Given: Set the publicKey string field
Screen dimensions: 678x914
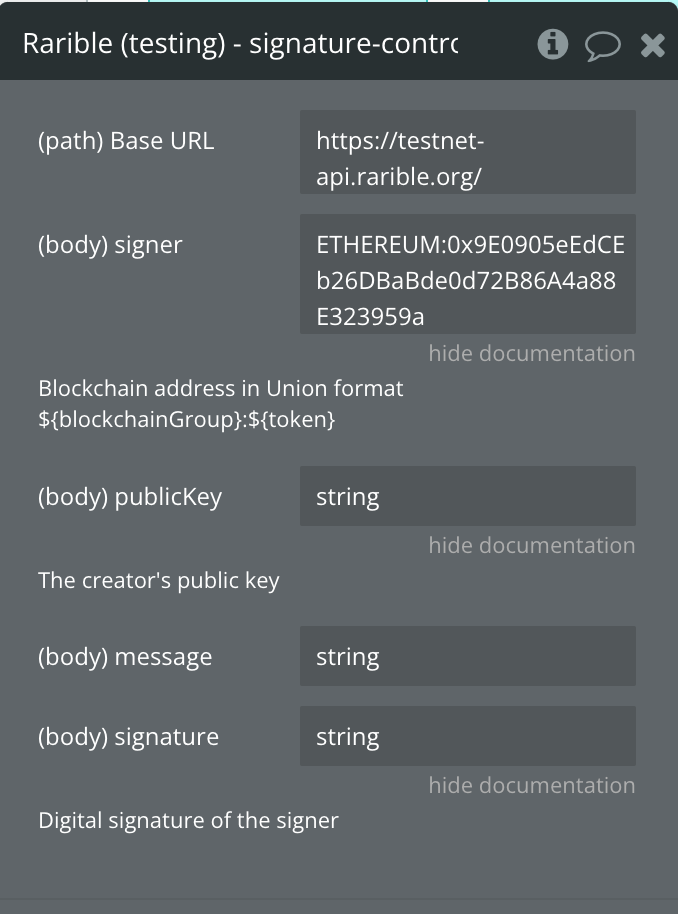Looking at the screenshot, I should click(468, 496).
